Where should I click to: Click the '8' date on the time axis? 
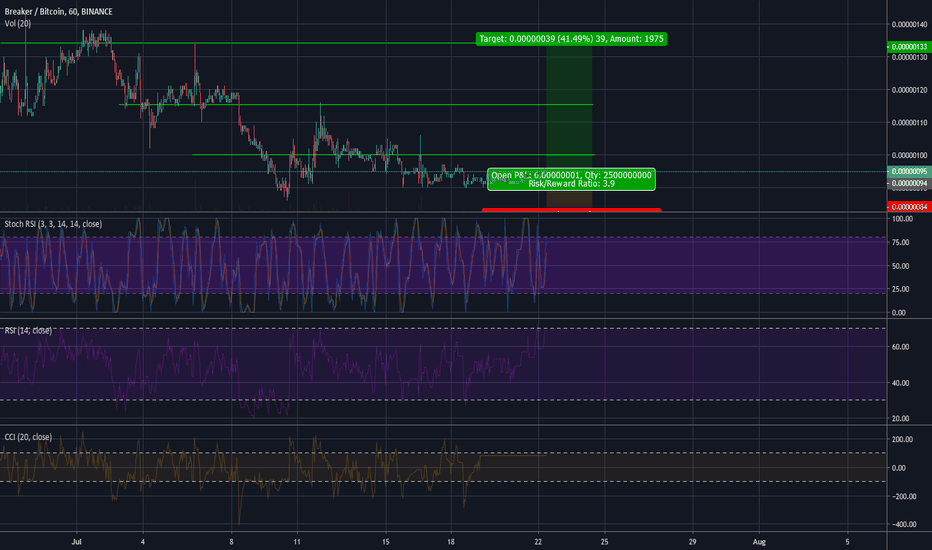(231, 542)
